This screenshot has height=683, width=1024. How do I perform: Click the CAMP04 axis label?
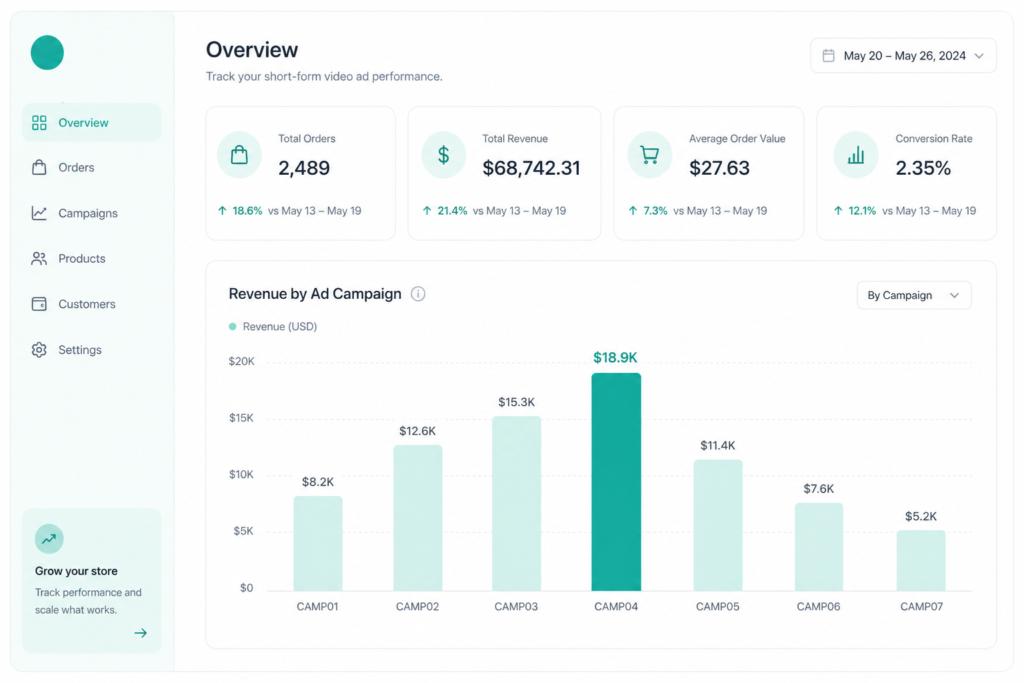pyautogui.click(x=616, y=607)
